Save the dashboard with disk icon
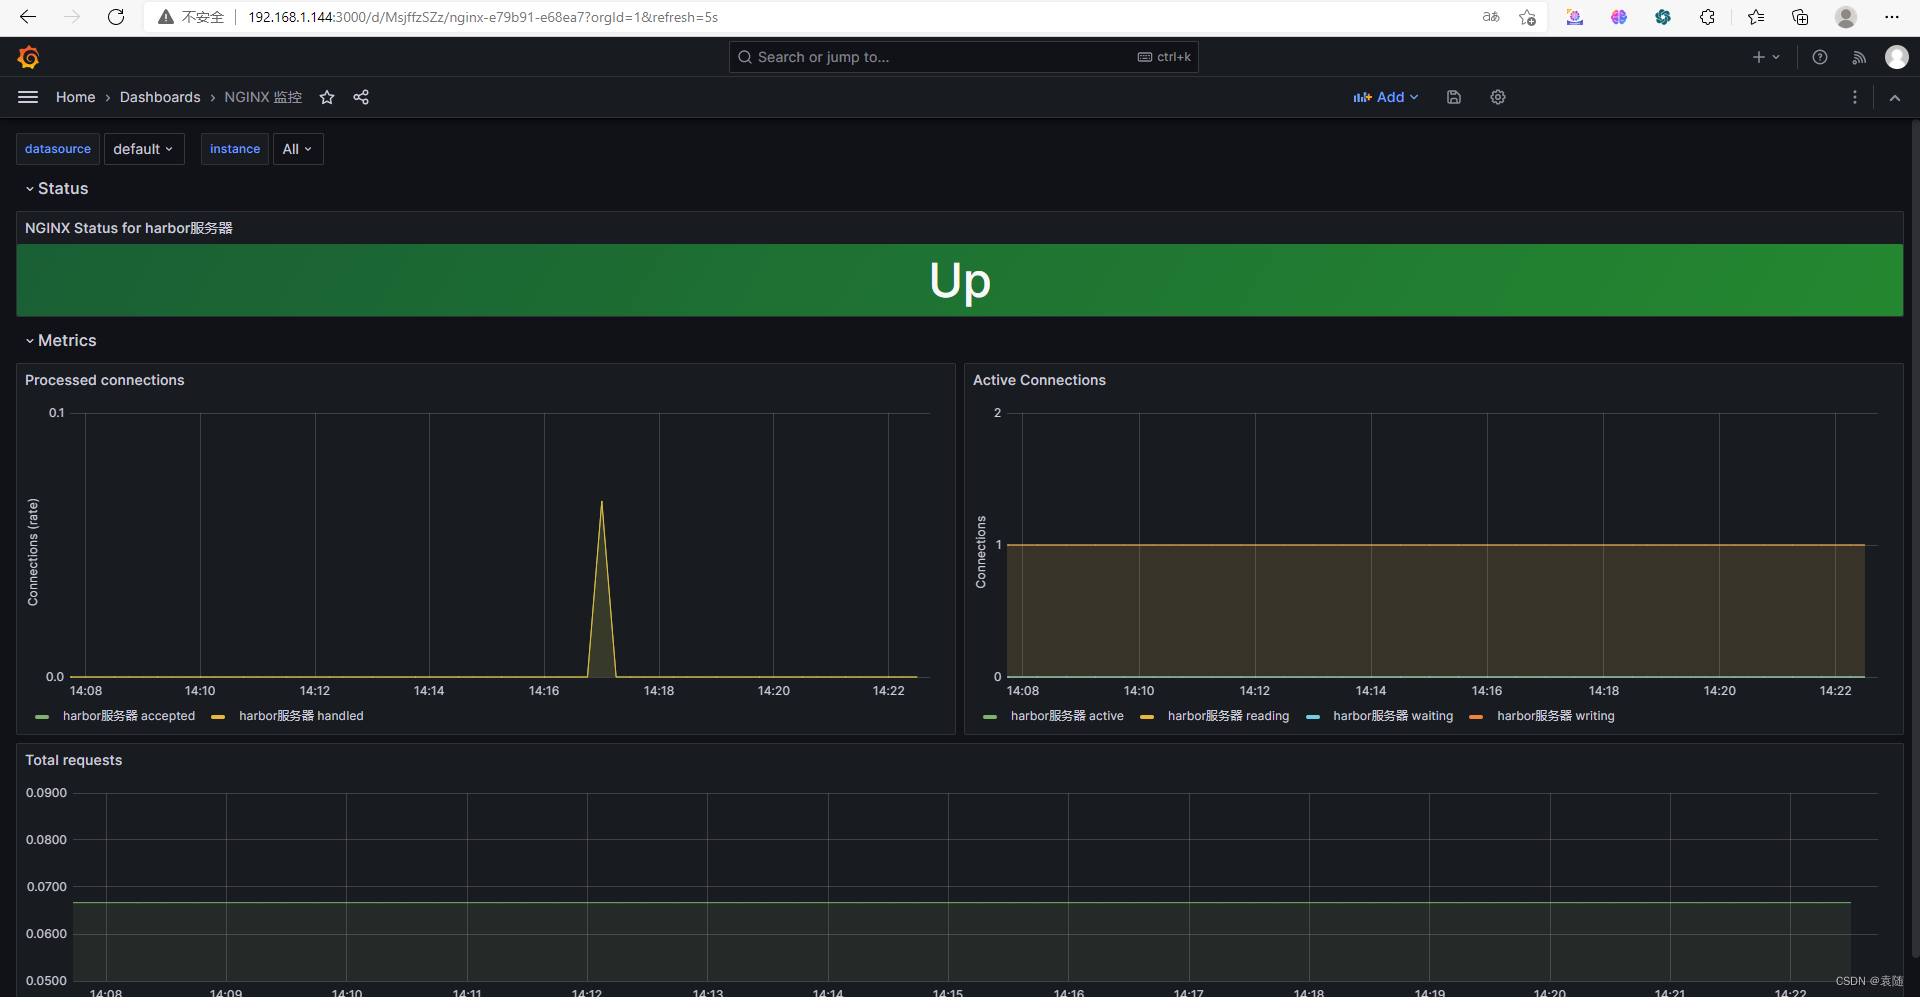The width and height of the screenshot is (1920, 997). point(1454,97)
